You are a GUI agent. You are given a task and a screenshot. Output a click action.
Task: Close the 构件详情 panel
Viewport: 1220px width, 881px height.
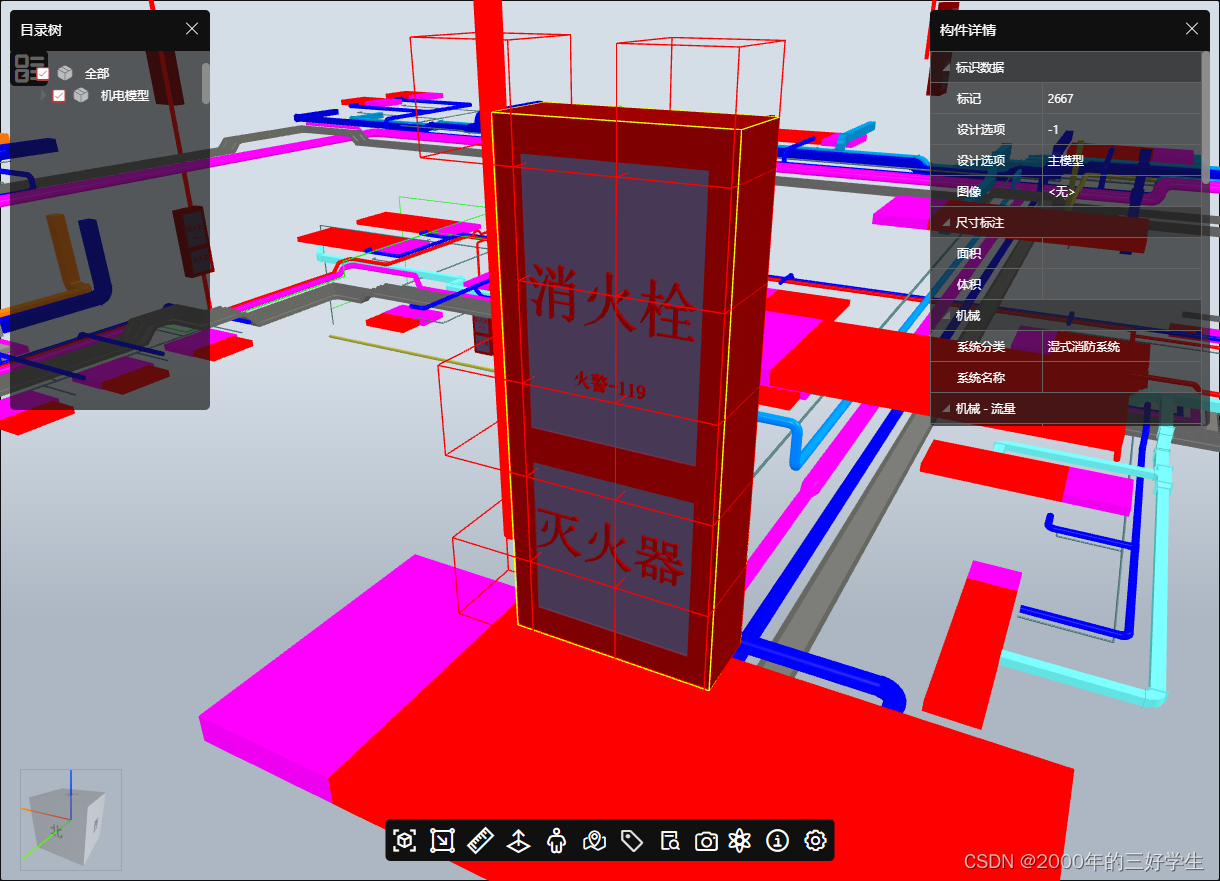[1191, 29]
